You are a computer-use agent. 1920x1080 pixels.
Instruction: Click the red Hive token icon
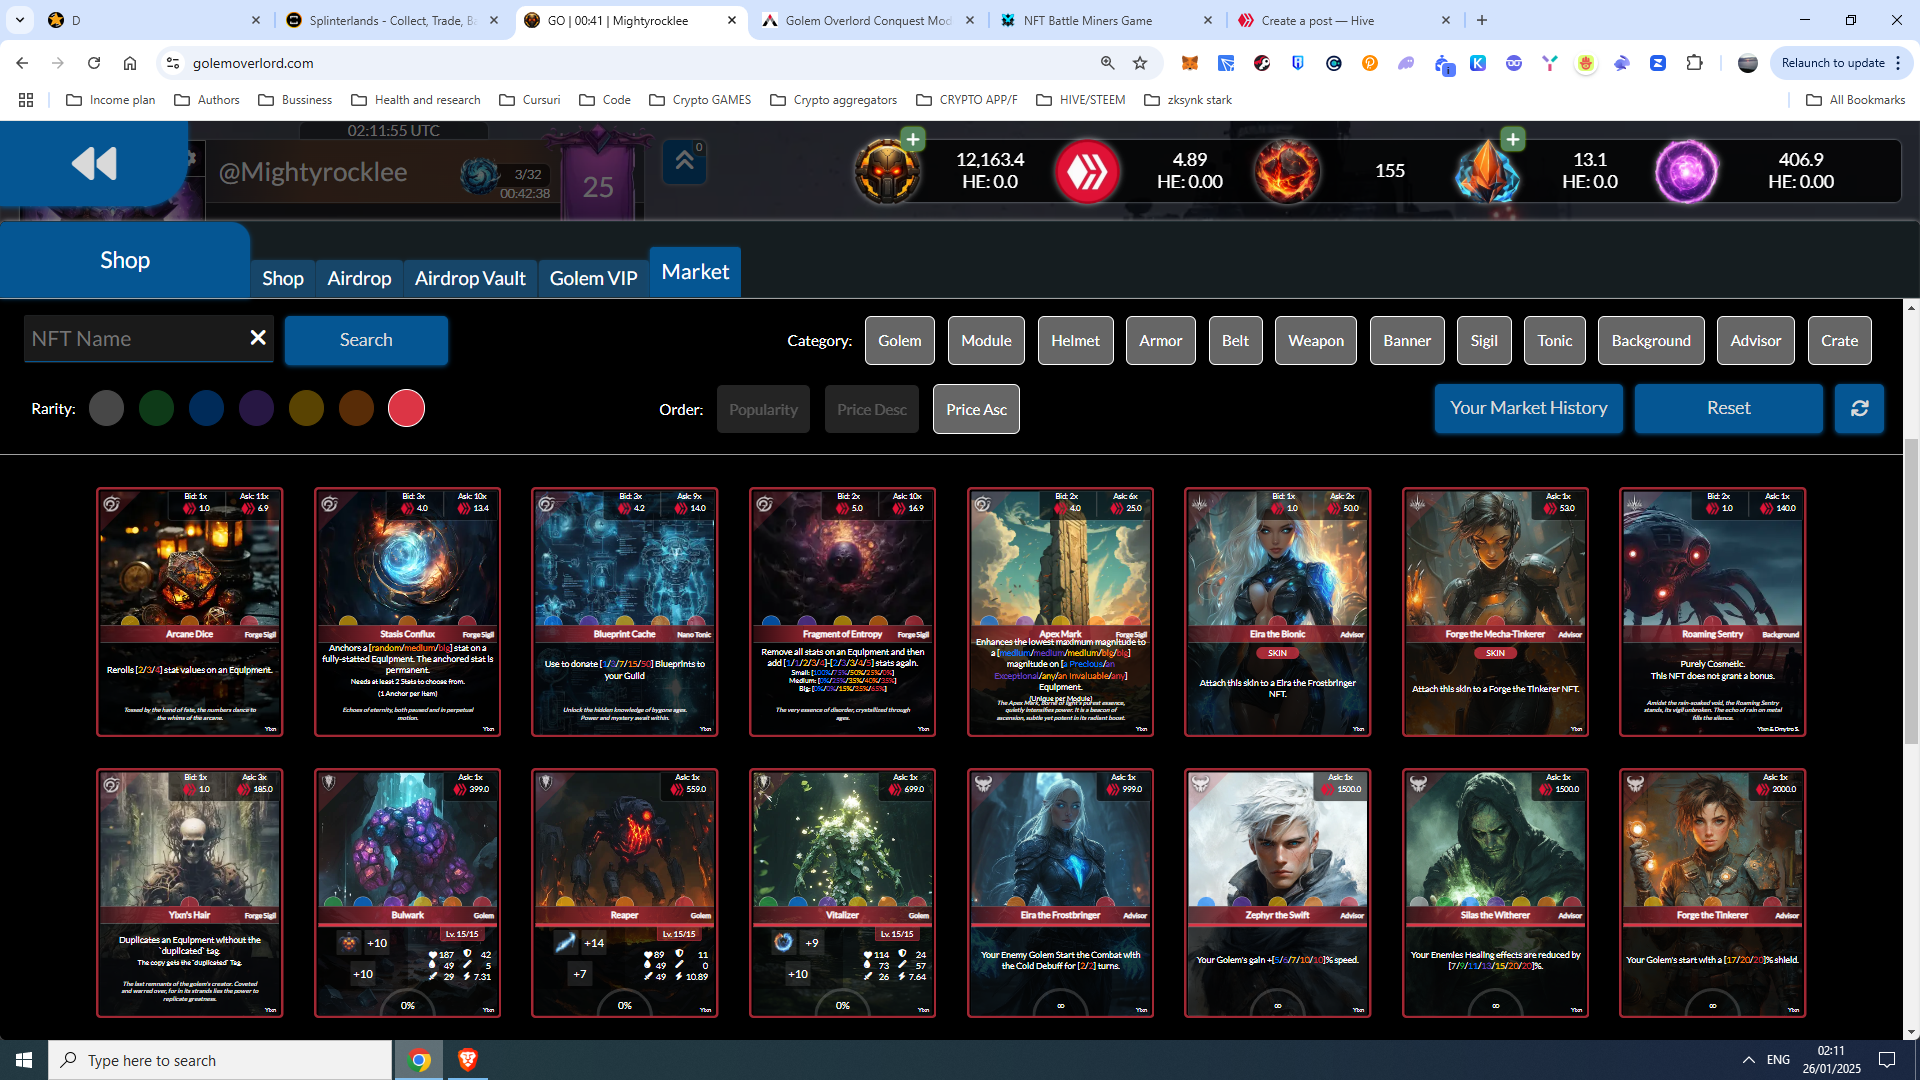click(x=1087, y=171)
